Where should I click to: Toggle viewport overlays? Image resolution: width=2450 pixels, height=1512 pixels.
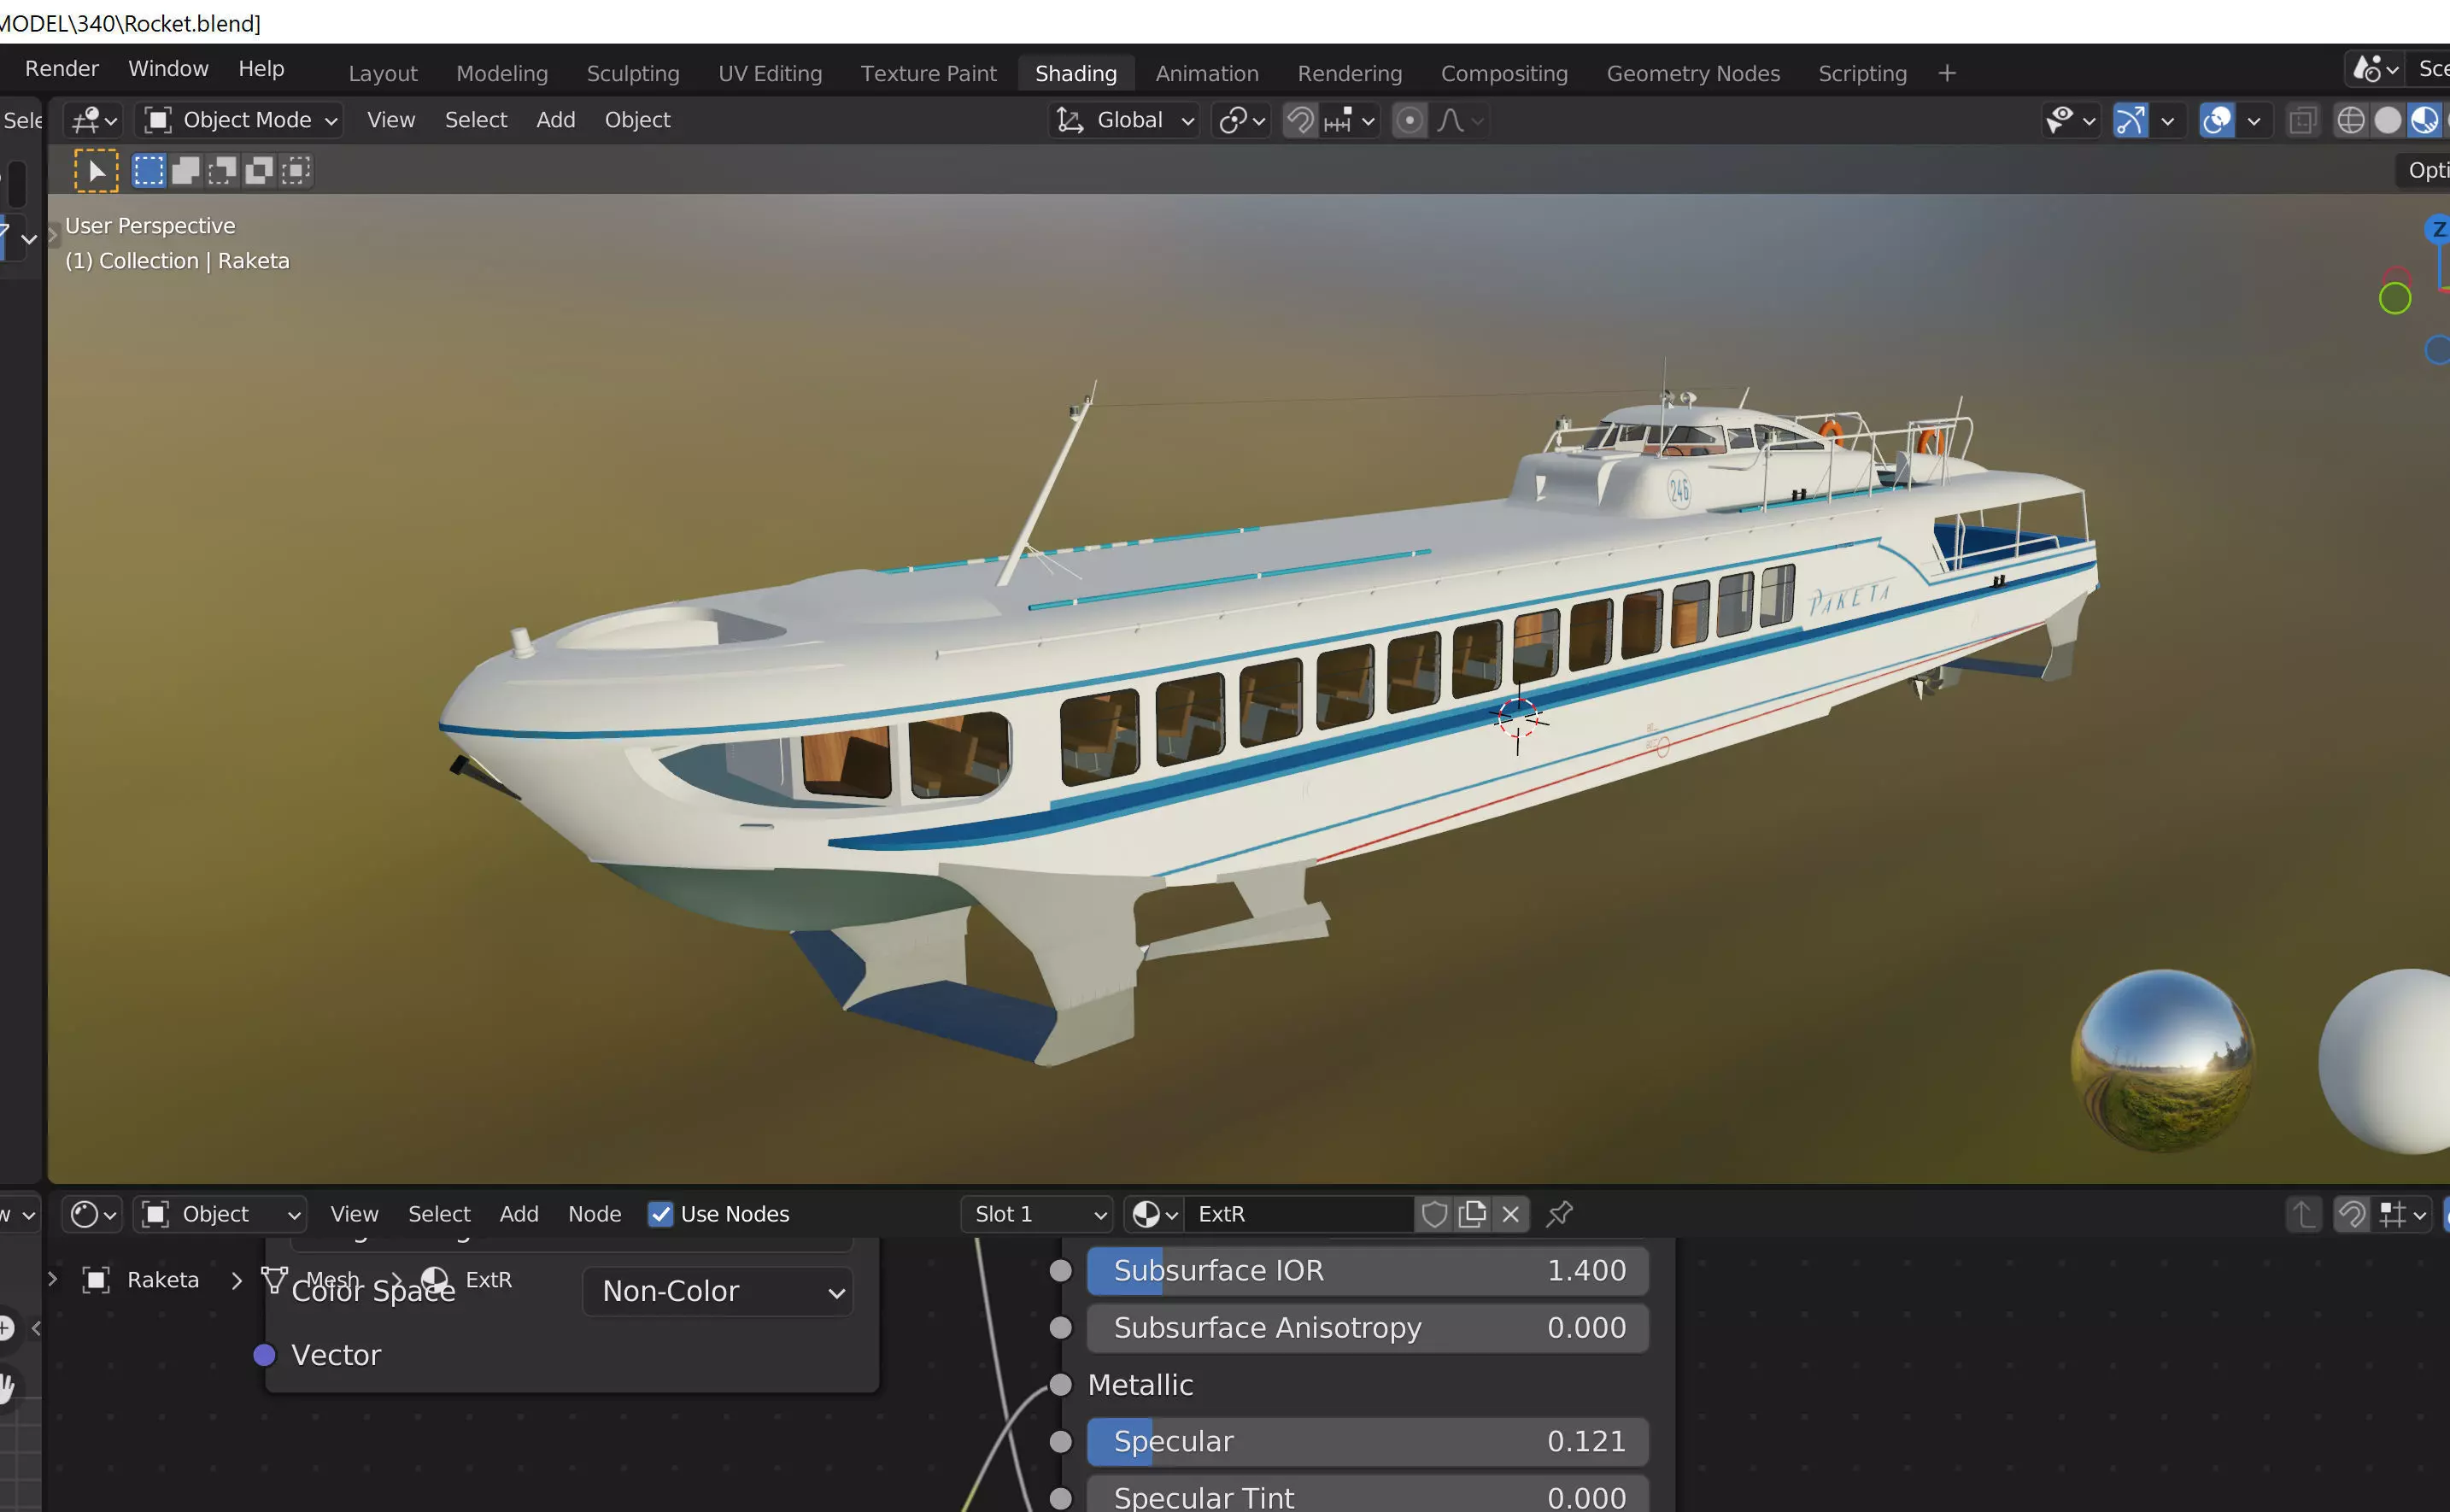[x=2217, y=121]
